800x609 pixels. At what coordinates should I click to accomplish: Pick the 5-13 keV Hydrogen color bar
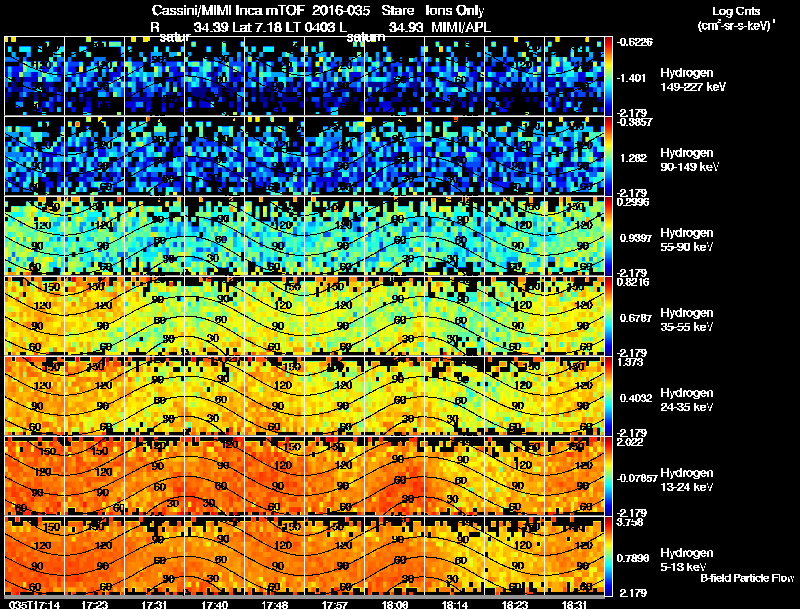click(608, 556)
